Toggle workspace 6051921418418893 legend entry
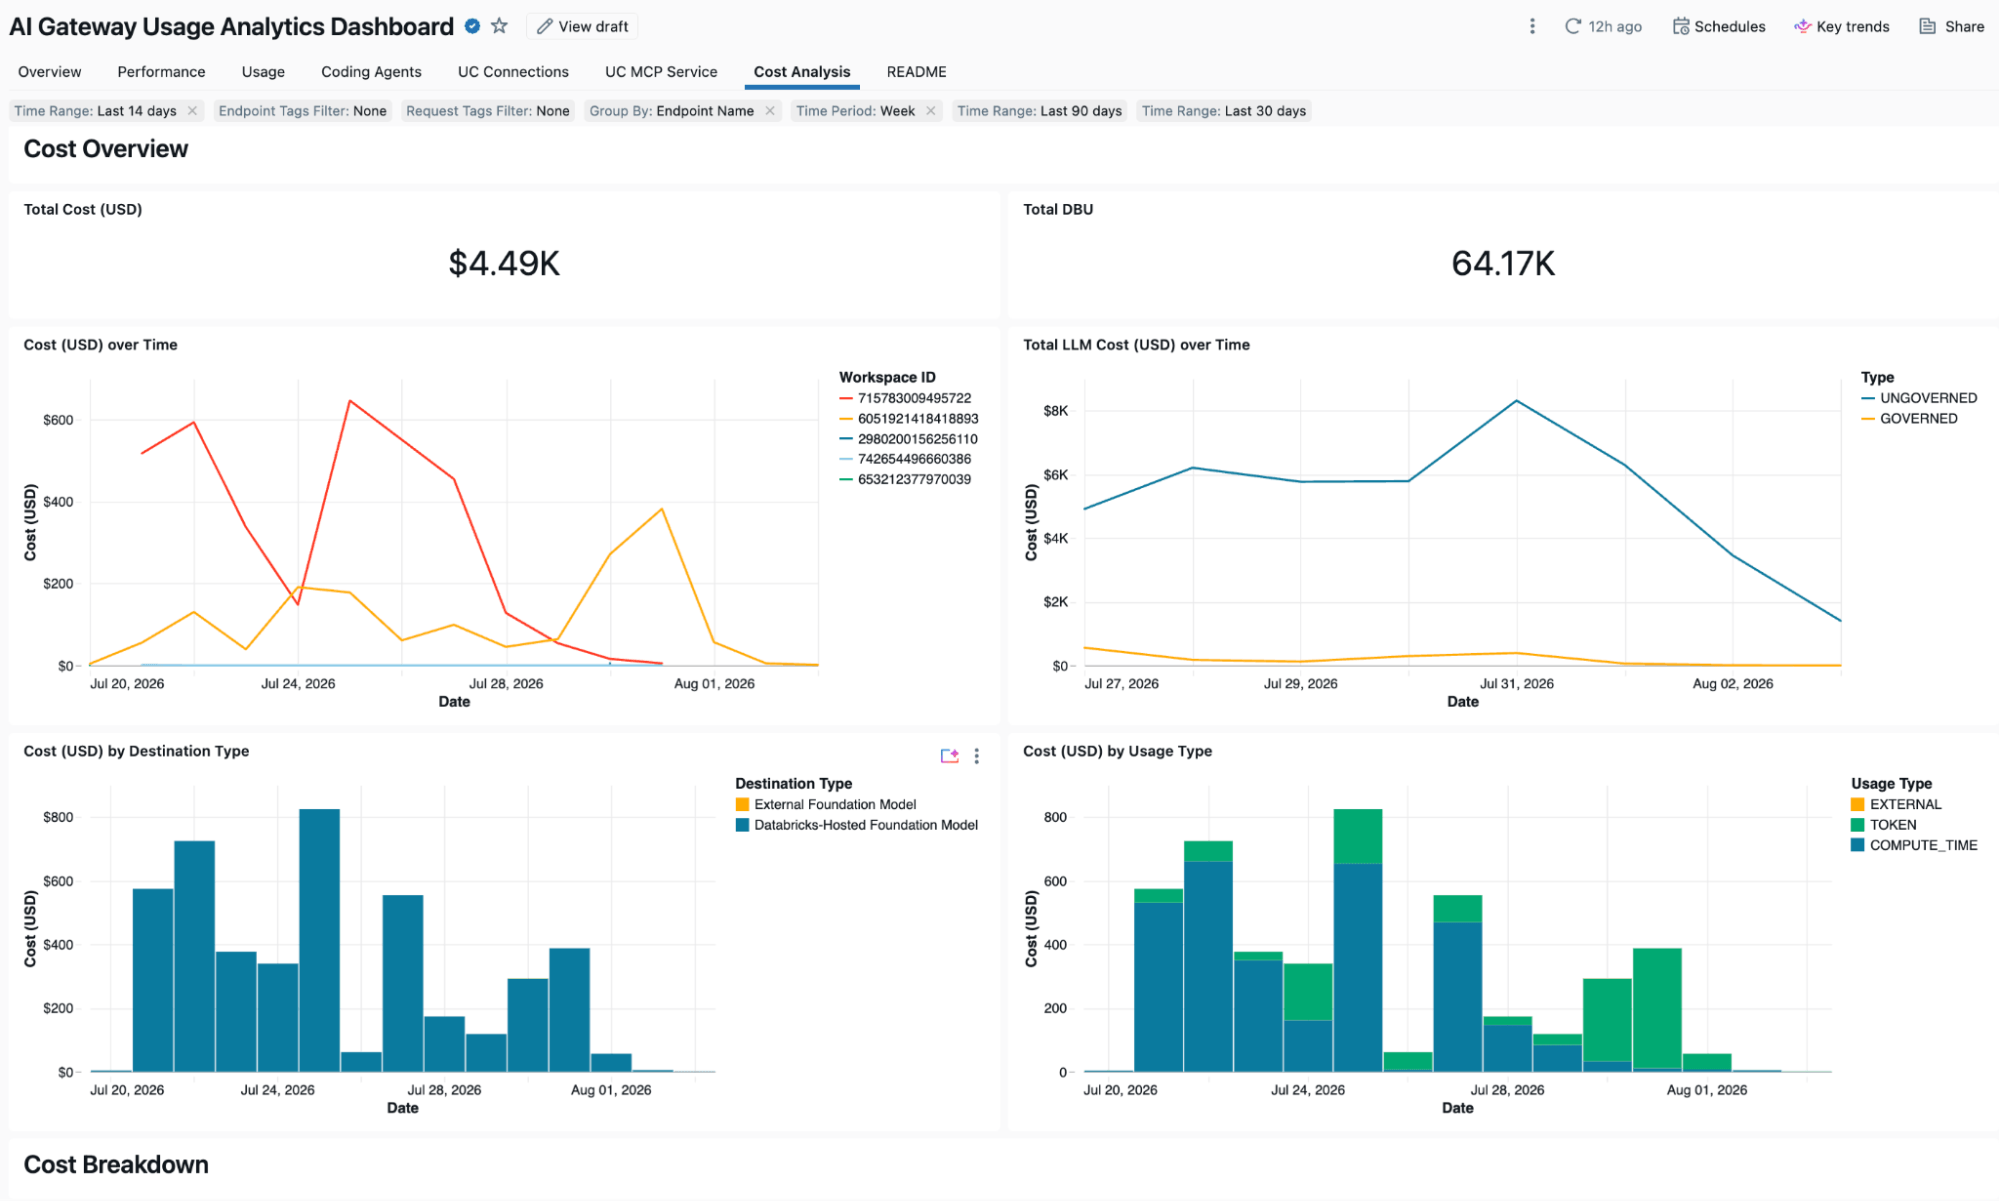The width and height of the screenshot is (1999, 1201). point(908,419)
